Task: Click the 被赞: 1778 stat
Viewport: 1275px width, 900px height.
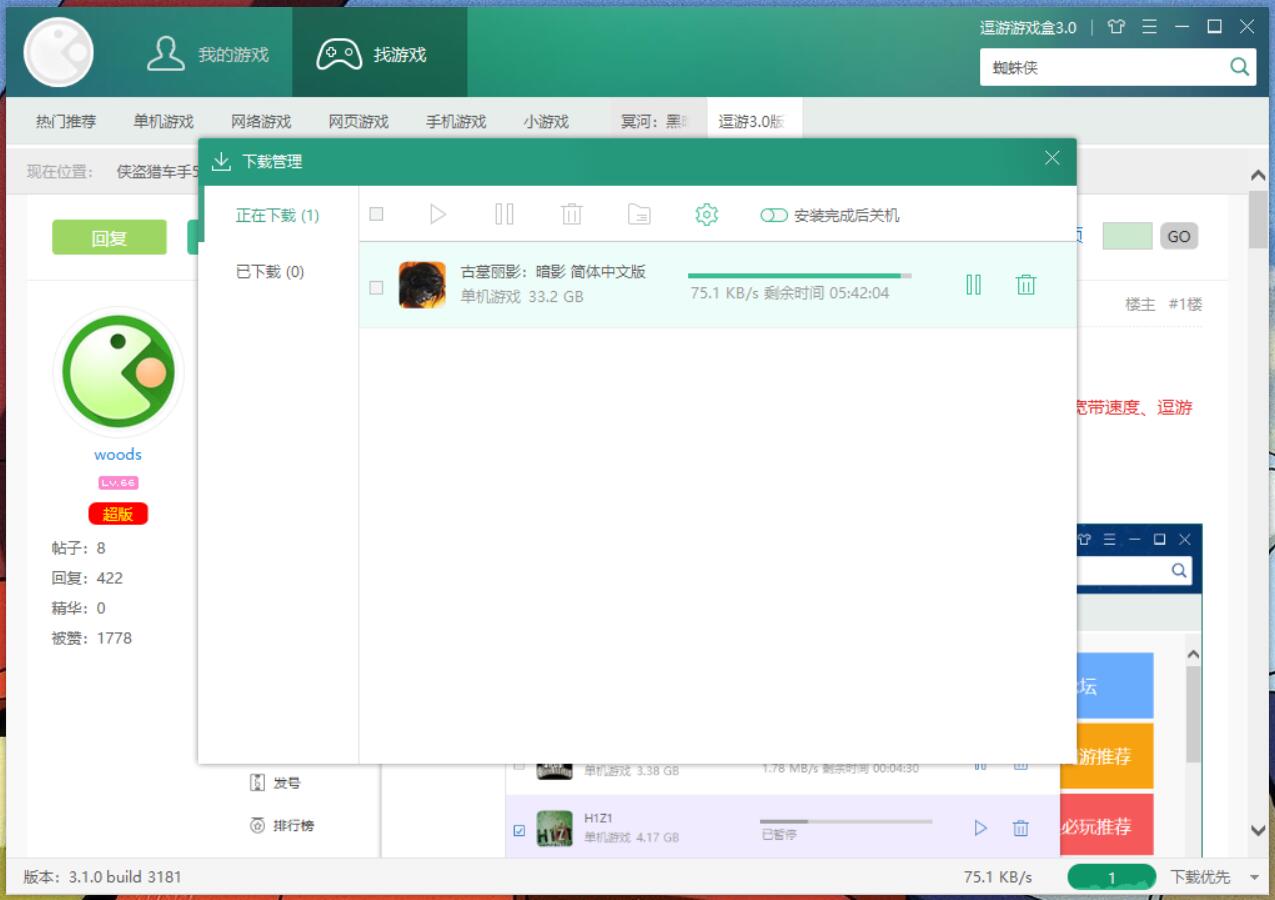Action: coord(91,638)
